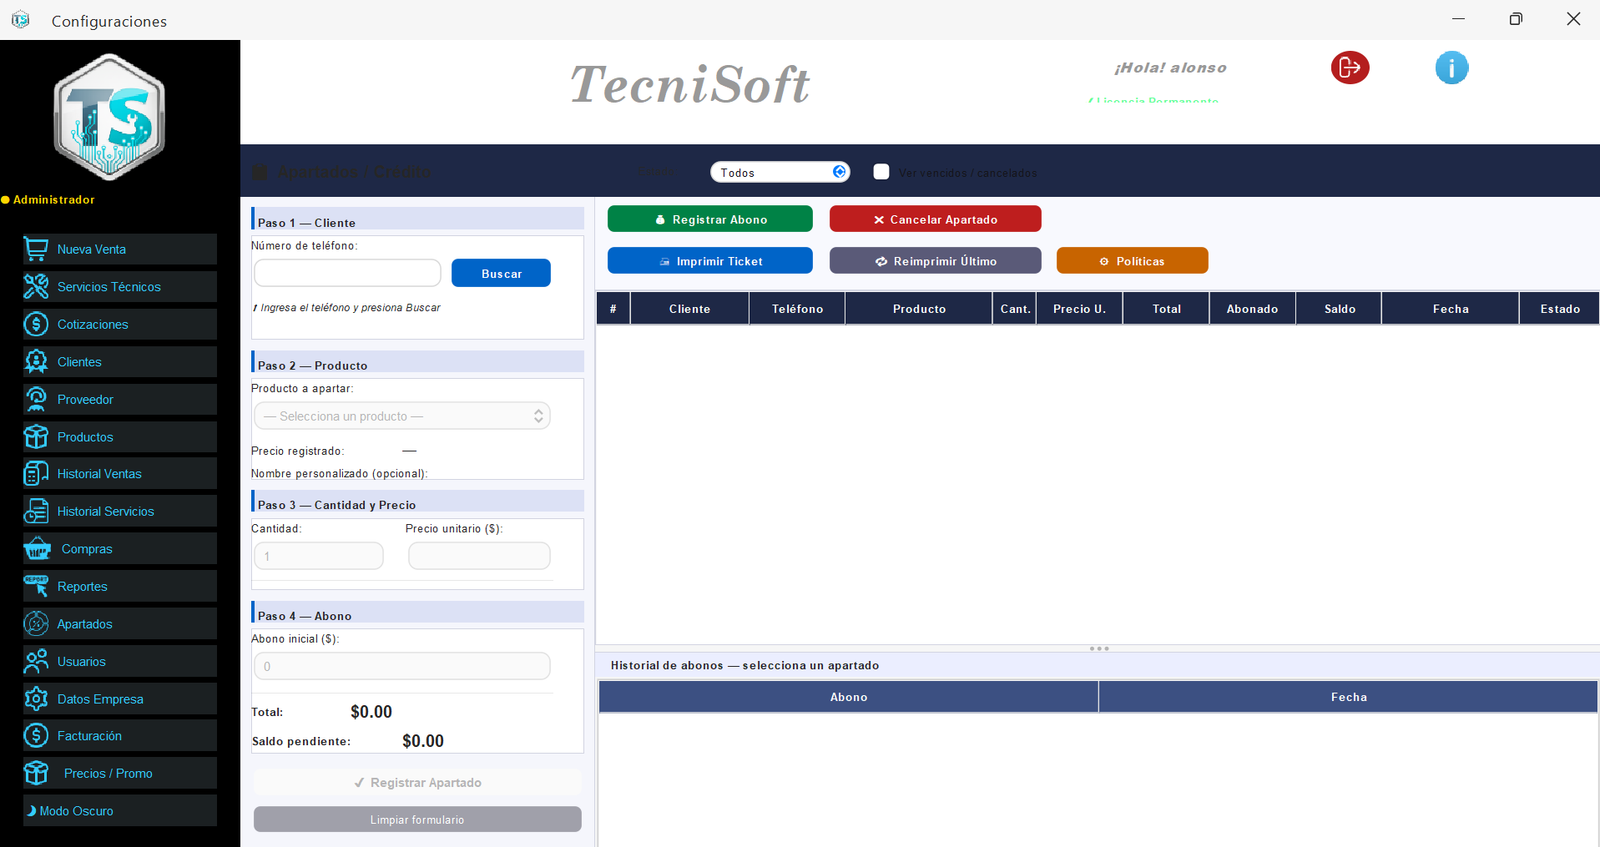Click the Datos Empresa gear icon
The image size is (1600, 847).
36,699
